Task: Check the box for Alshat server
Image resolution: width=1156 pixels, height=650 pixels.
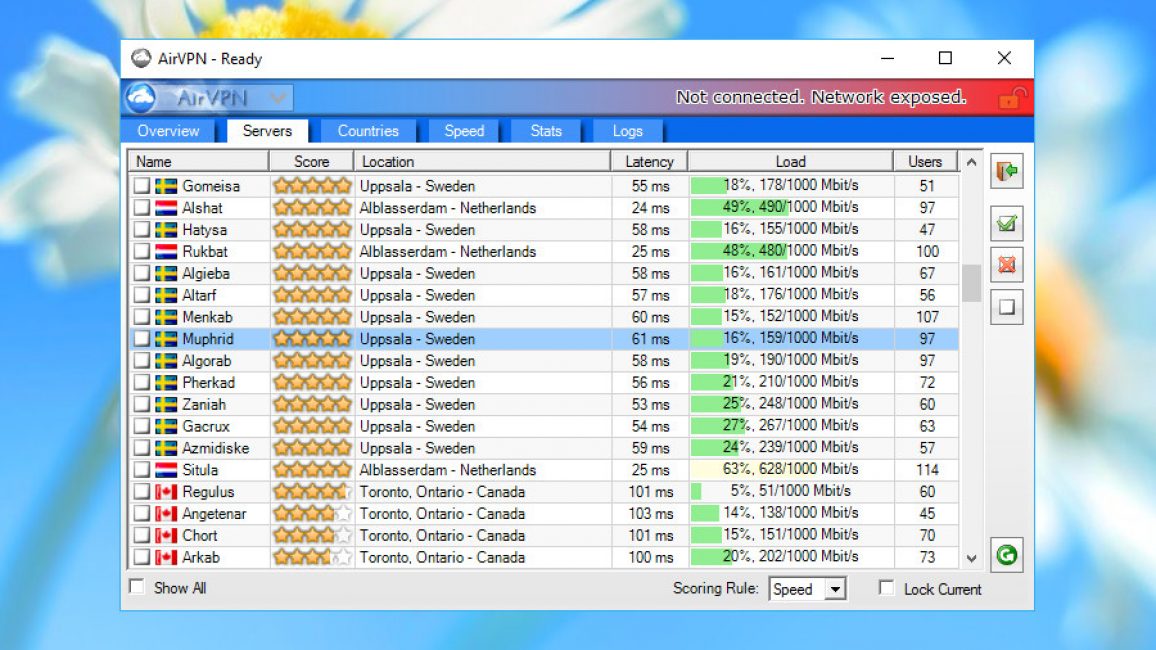Action: tap(142, 208)
